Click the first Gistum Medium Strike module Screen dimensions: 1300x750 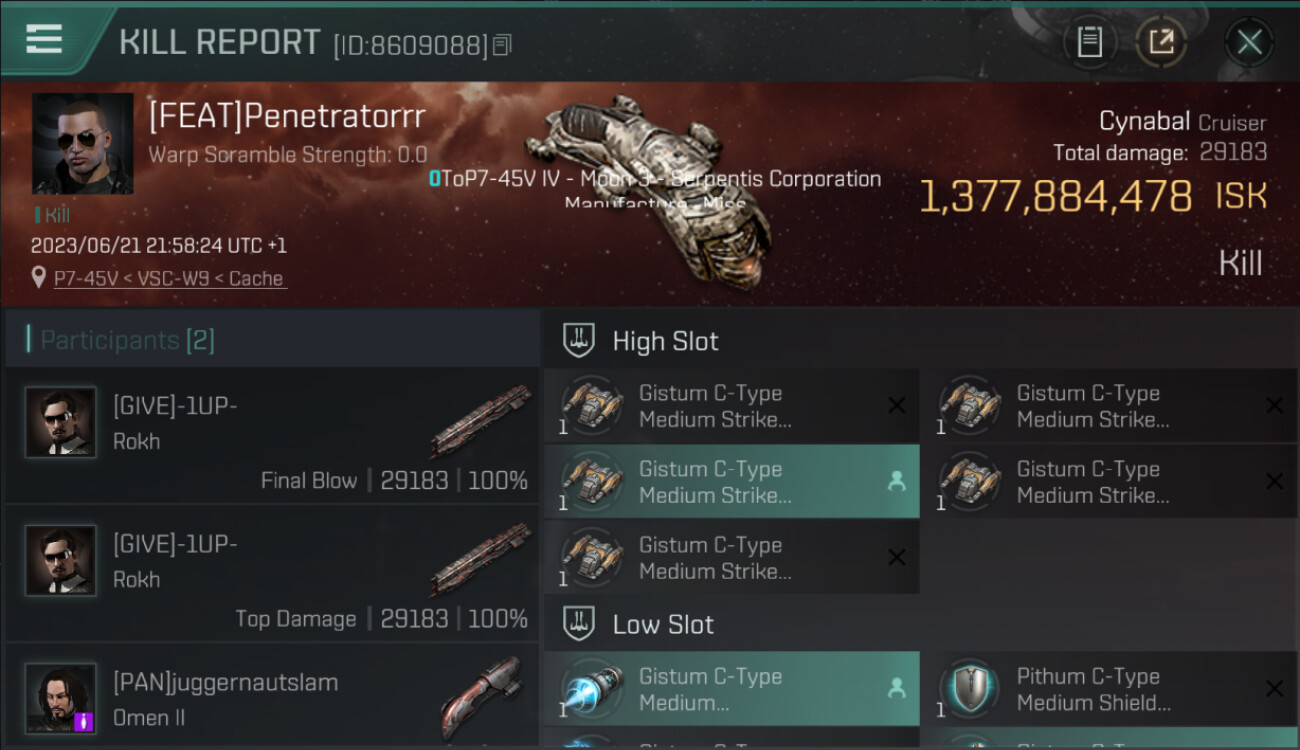(x=731, y=406)
